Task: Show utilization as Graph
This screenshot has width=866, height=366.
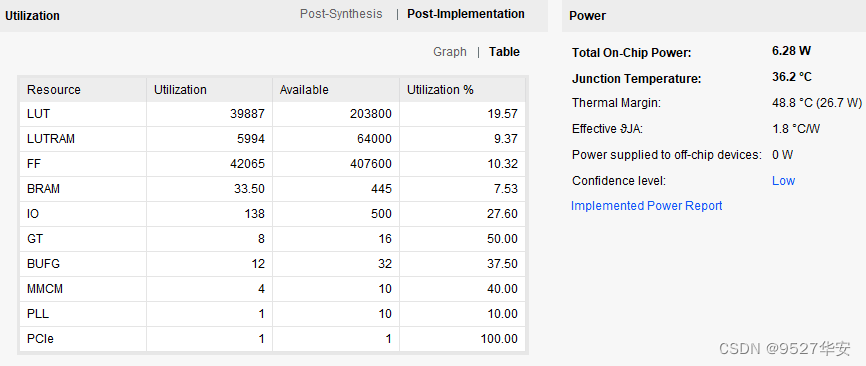Action: (450, 52)
